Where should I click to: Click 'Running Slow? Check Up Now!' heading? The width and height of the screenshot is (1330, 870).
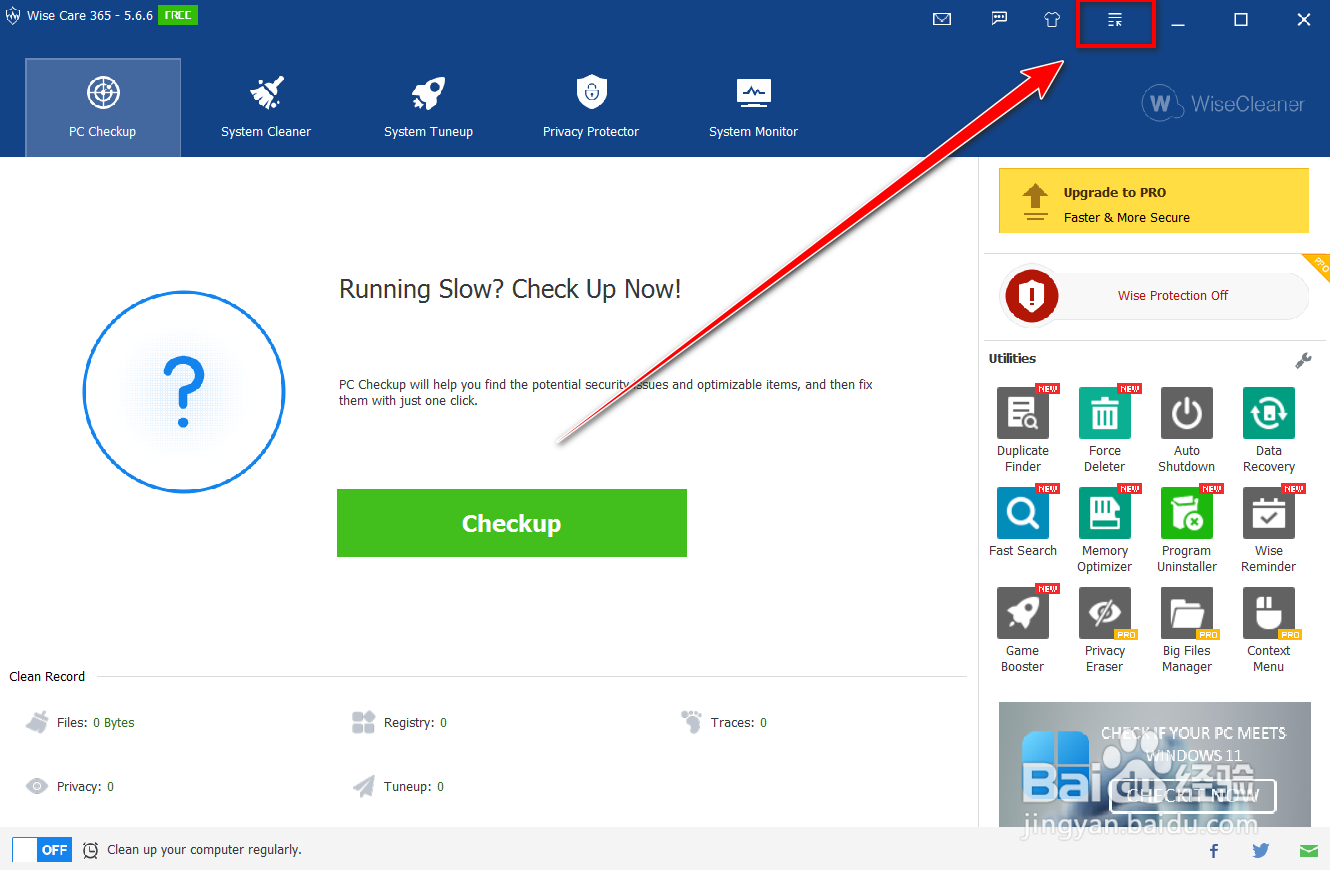pos(510,290)
